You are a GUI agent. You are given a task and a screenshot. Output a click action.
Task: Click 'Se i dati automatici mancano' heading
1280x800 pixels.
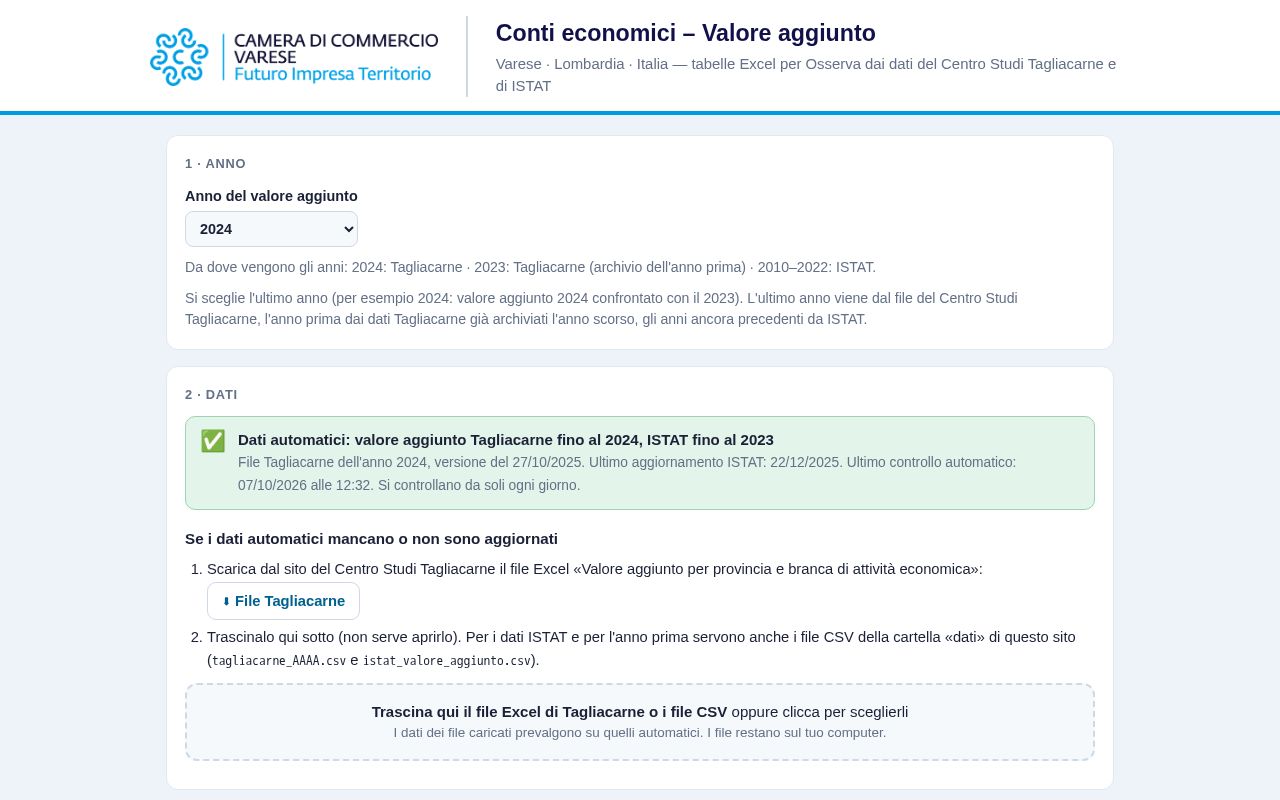click(x=371, y=539)
